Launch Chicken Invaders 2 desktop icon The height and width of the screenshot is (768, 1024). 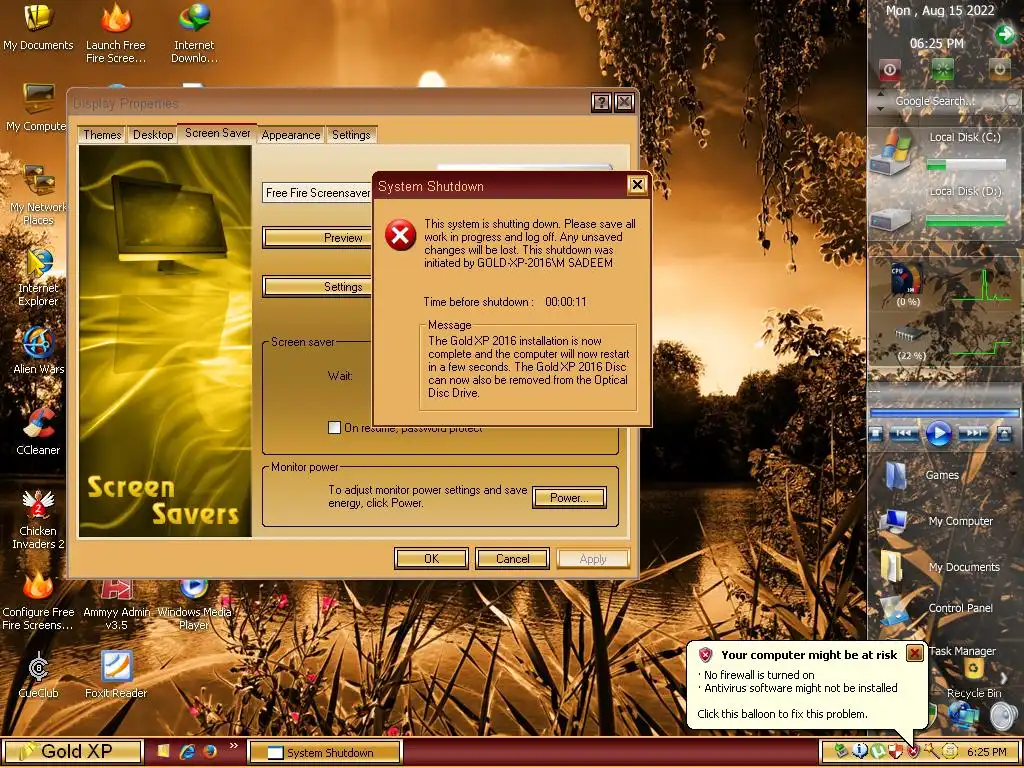(38, 519)
